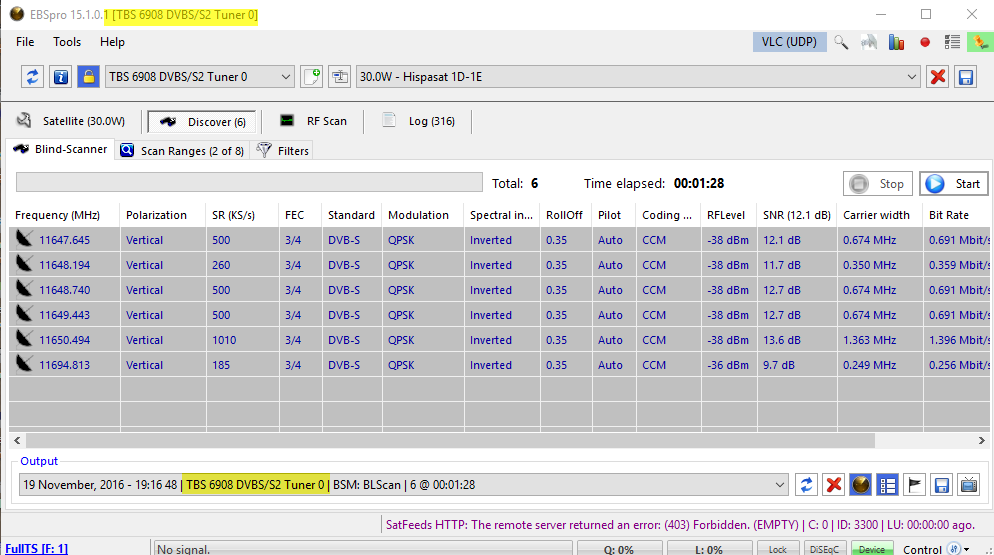994x555 pixels.
Task: Click the TV icon in Output panel
Action: coord(968,485)
